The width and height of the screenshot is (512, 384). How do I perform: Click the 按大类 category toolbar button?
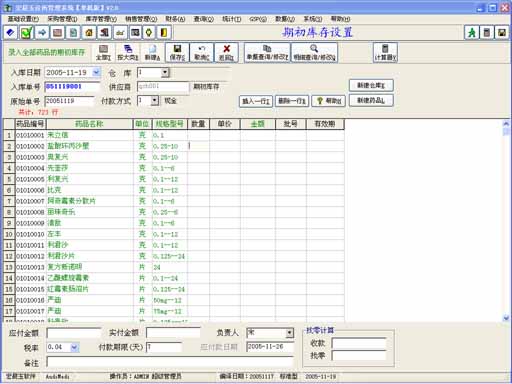pos(128,52)
